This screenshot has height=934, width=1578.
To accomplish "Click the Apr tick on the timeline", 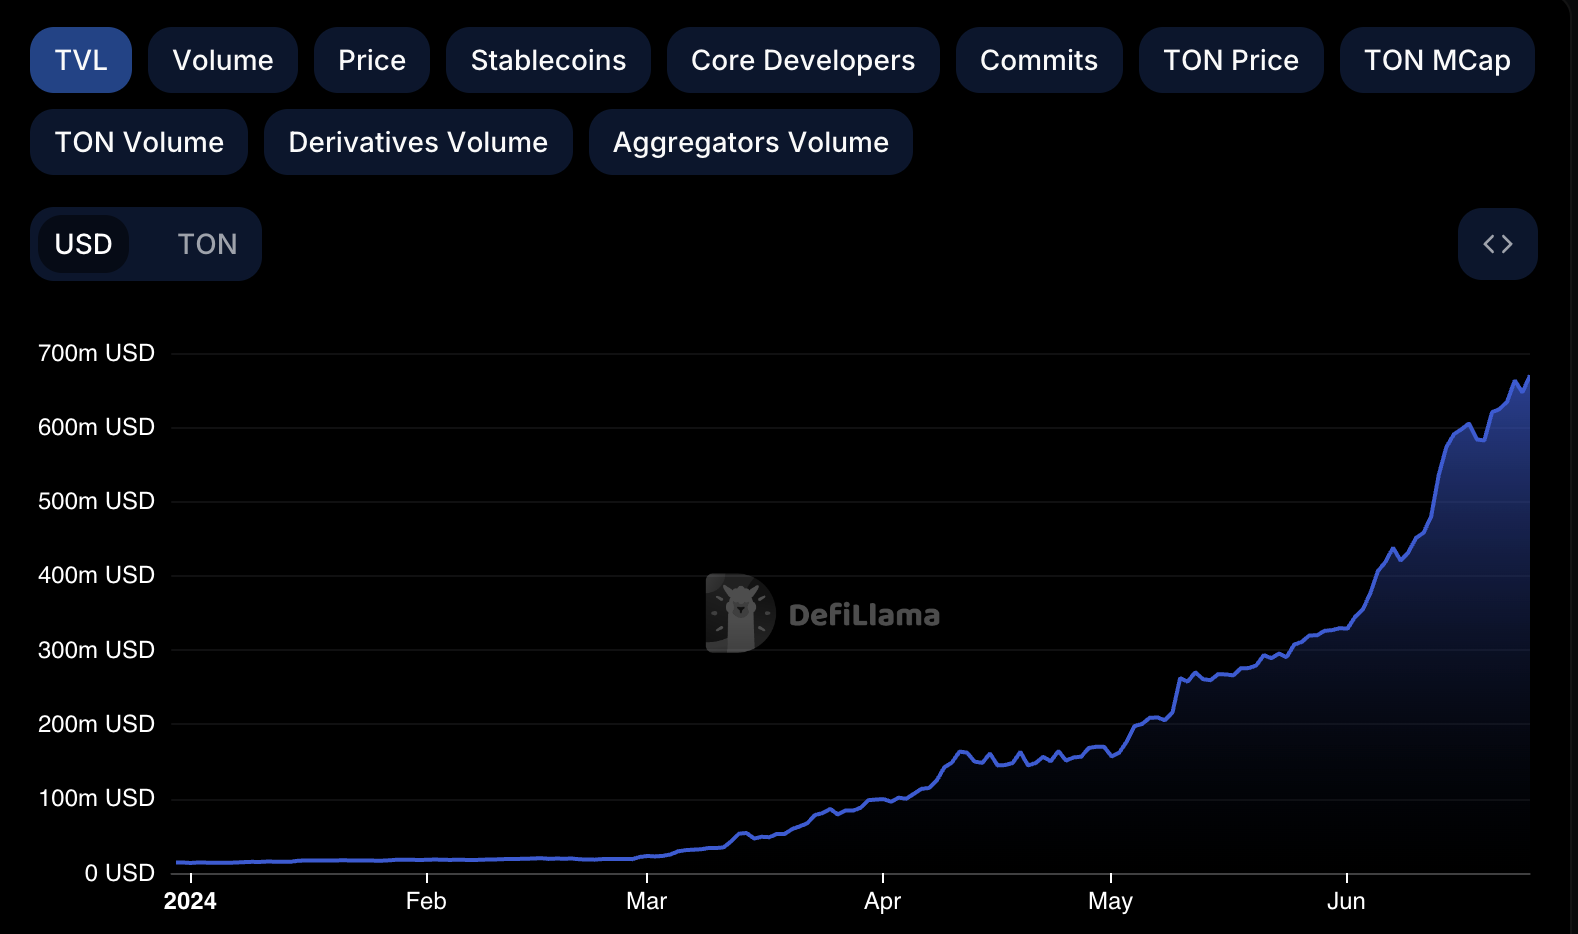I will 882,900.
